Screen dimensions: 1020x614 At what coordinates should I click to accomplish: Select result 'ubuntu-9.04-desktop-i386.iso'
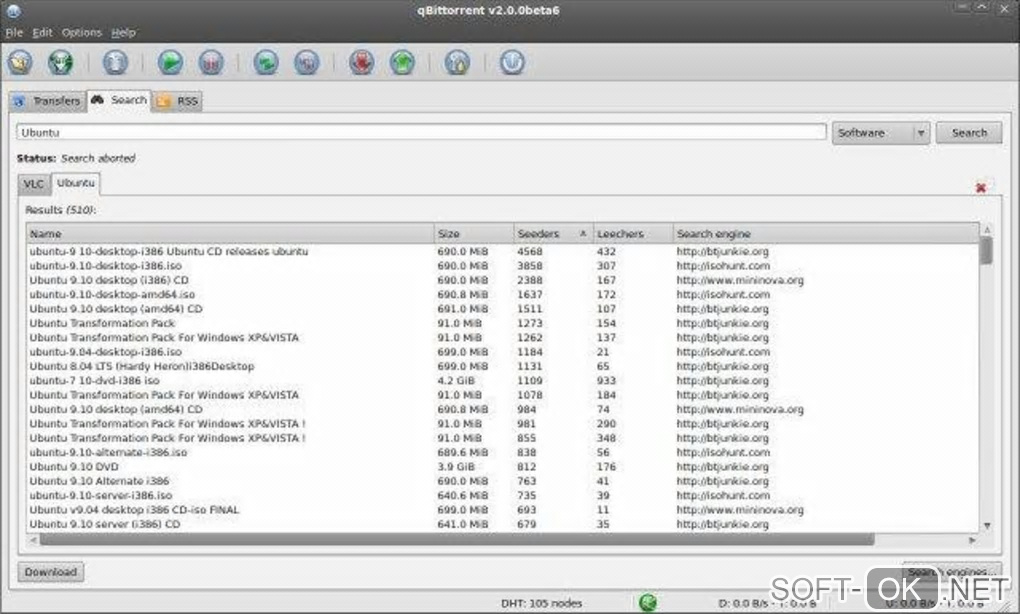pyautogui.click(x=502, y=352)
